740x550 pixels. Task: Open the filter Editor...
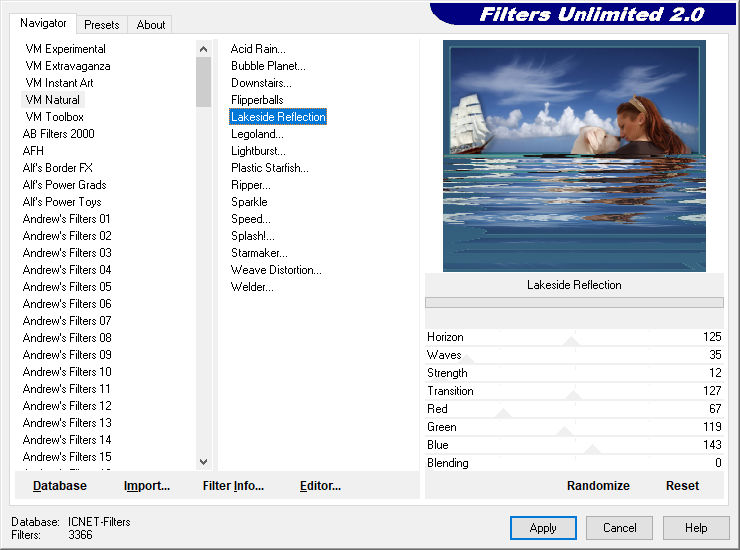(320, 486)
